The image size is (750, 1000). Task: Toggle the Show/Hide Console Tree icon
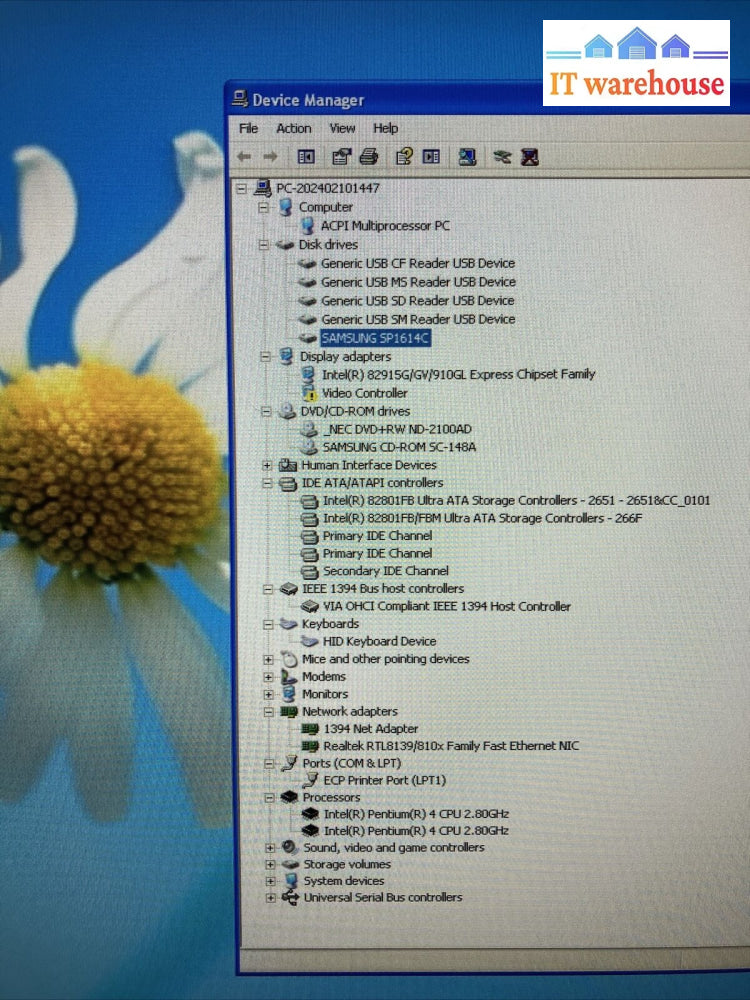[306, 157]
